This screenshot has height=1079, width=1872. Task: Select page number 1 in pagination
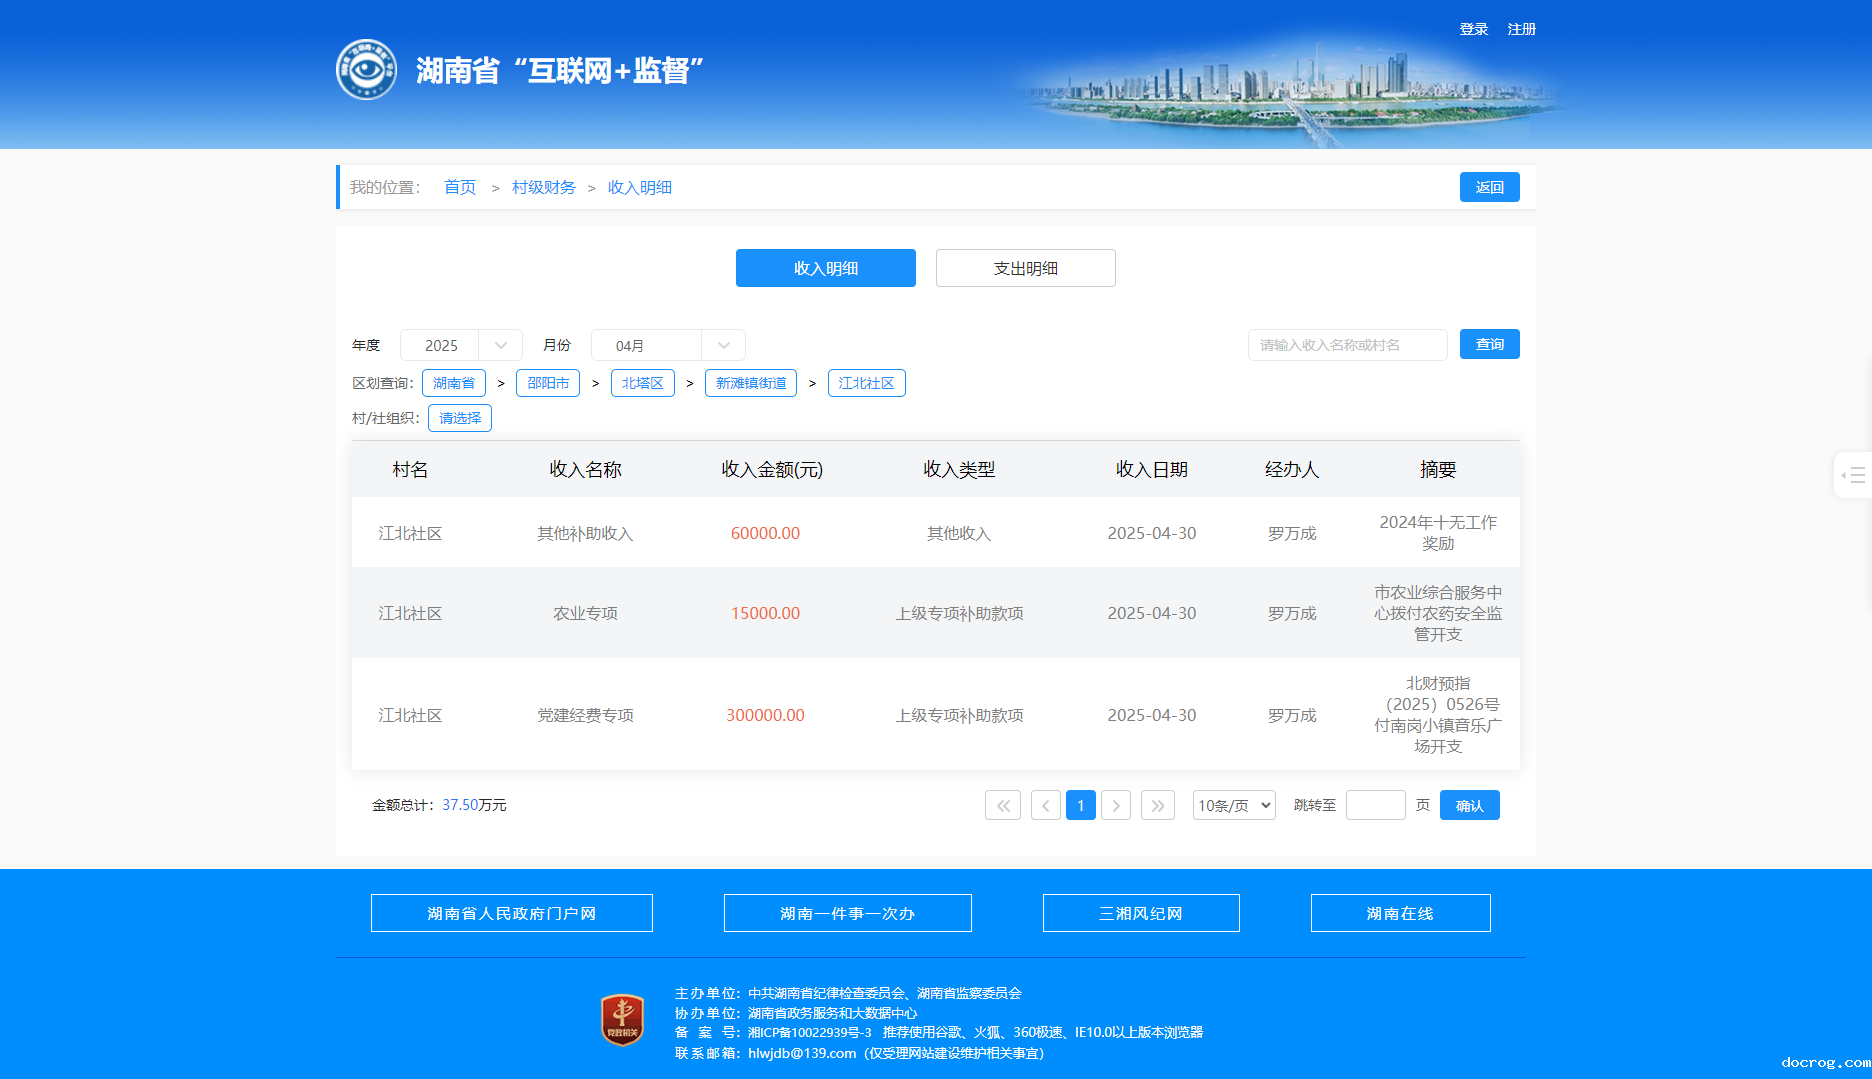(x=1080, y=805)
